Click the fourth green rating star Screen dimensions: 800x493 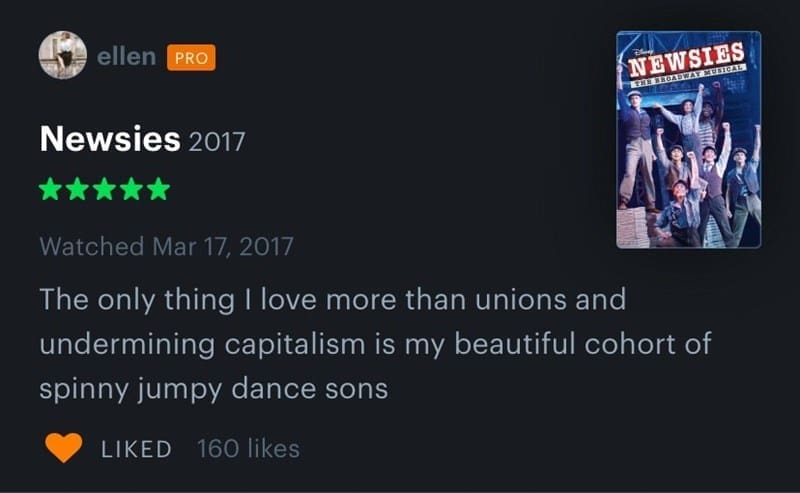click(132, 190)
